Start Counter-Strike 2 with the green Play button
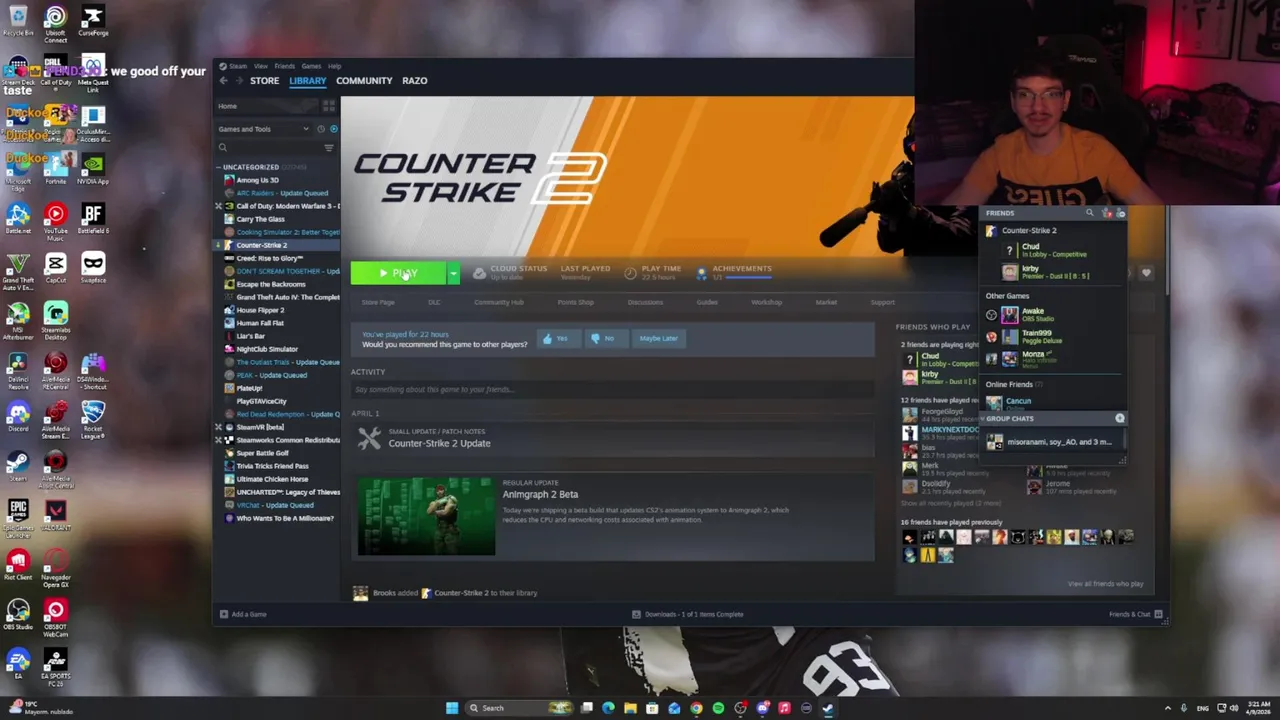This screenshot has height=720, width=1280. click(398, 273)
